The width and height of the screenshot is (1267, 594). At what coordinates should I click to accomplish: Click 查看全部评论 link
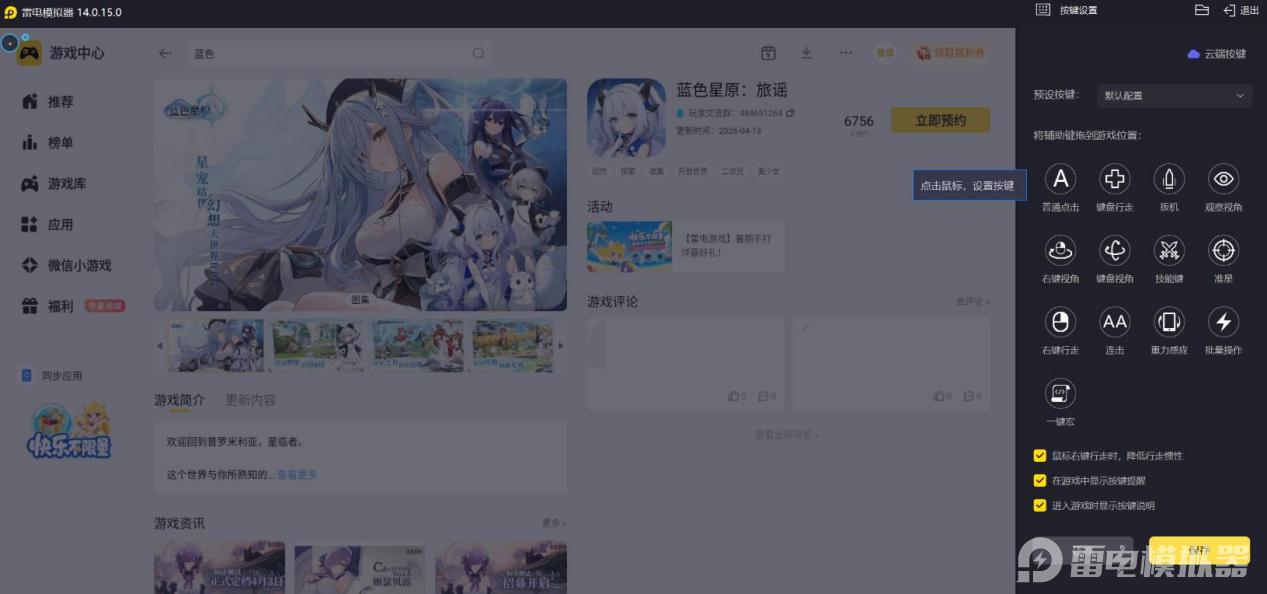[787, 435]
